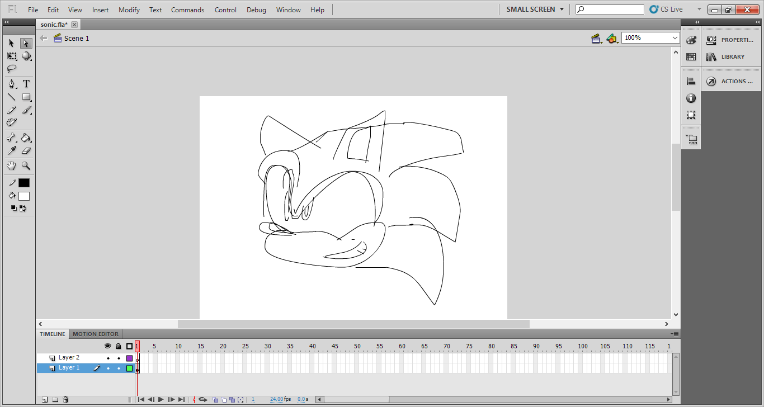Select the Selection (black arrow) tool
The width and height of the screenshot is (764, 407).
tap(12, 43)
